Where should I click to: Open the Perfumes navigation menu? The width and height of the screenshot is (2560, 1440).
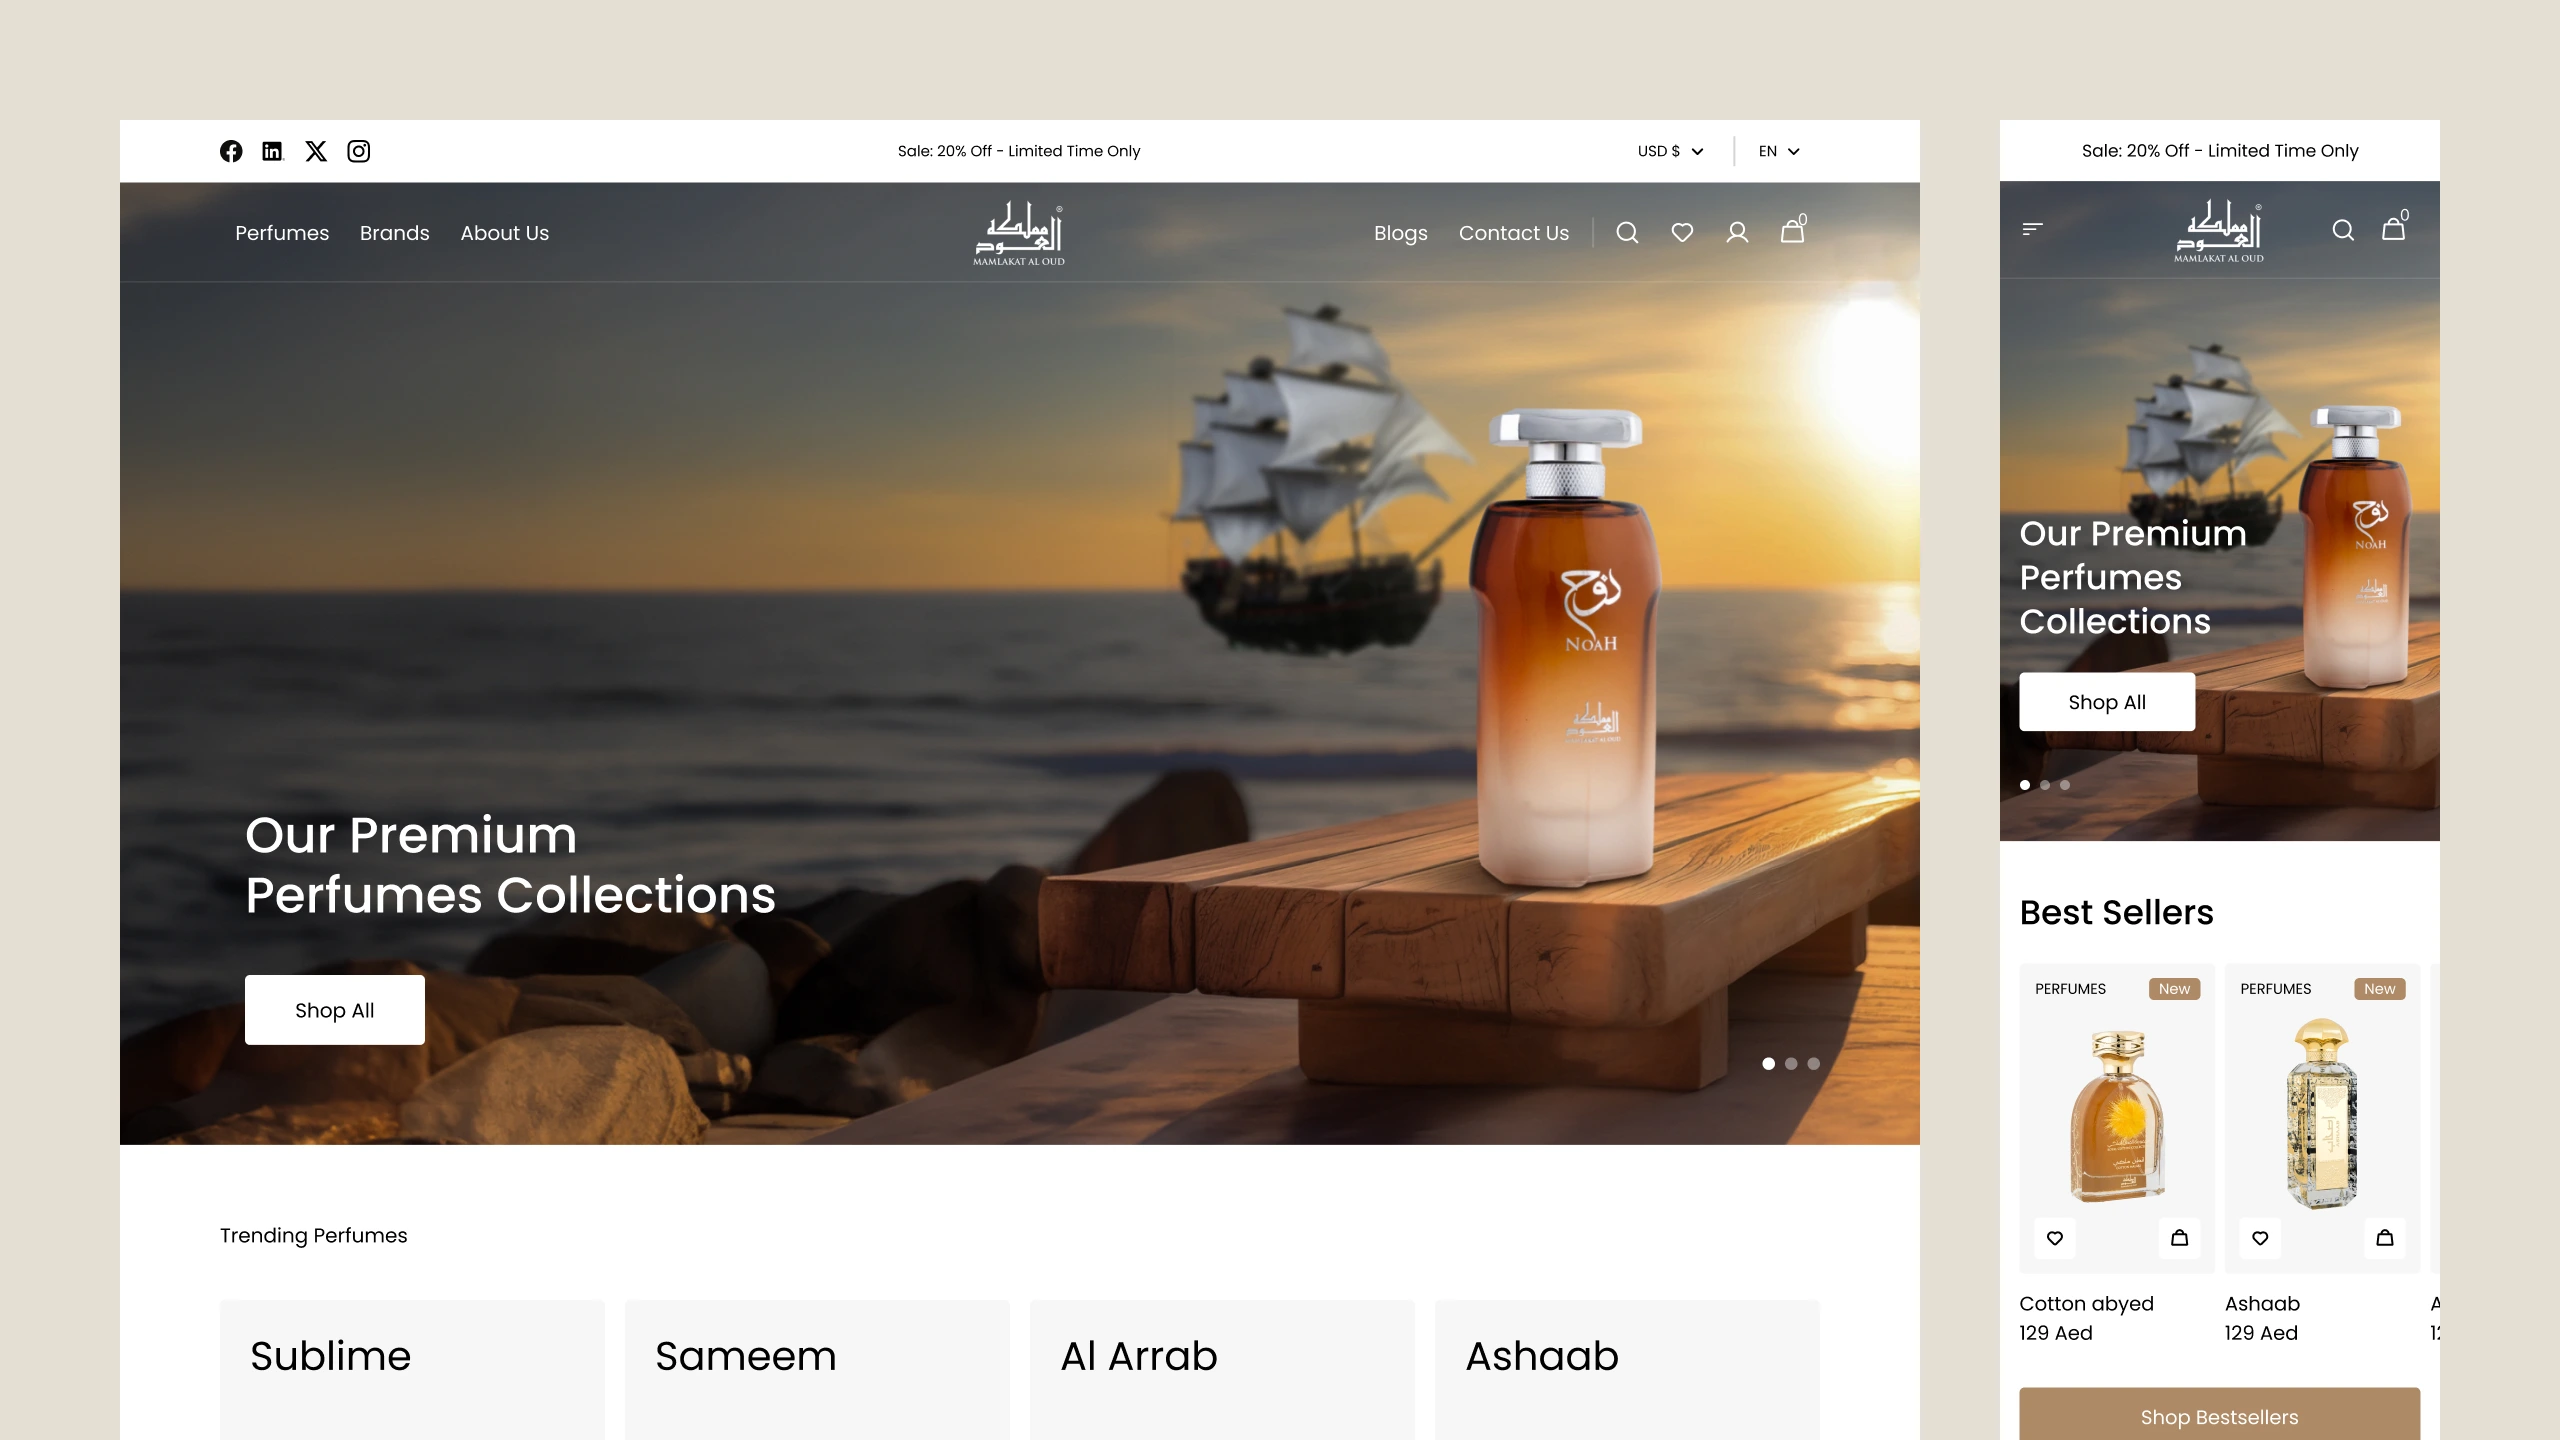click(x=282, y=233)
